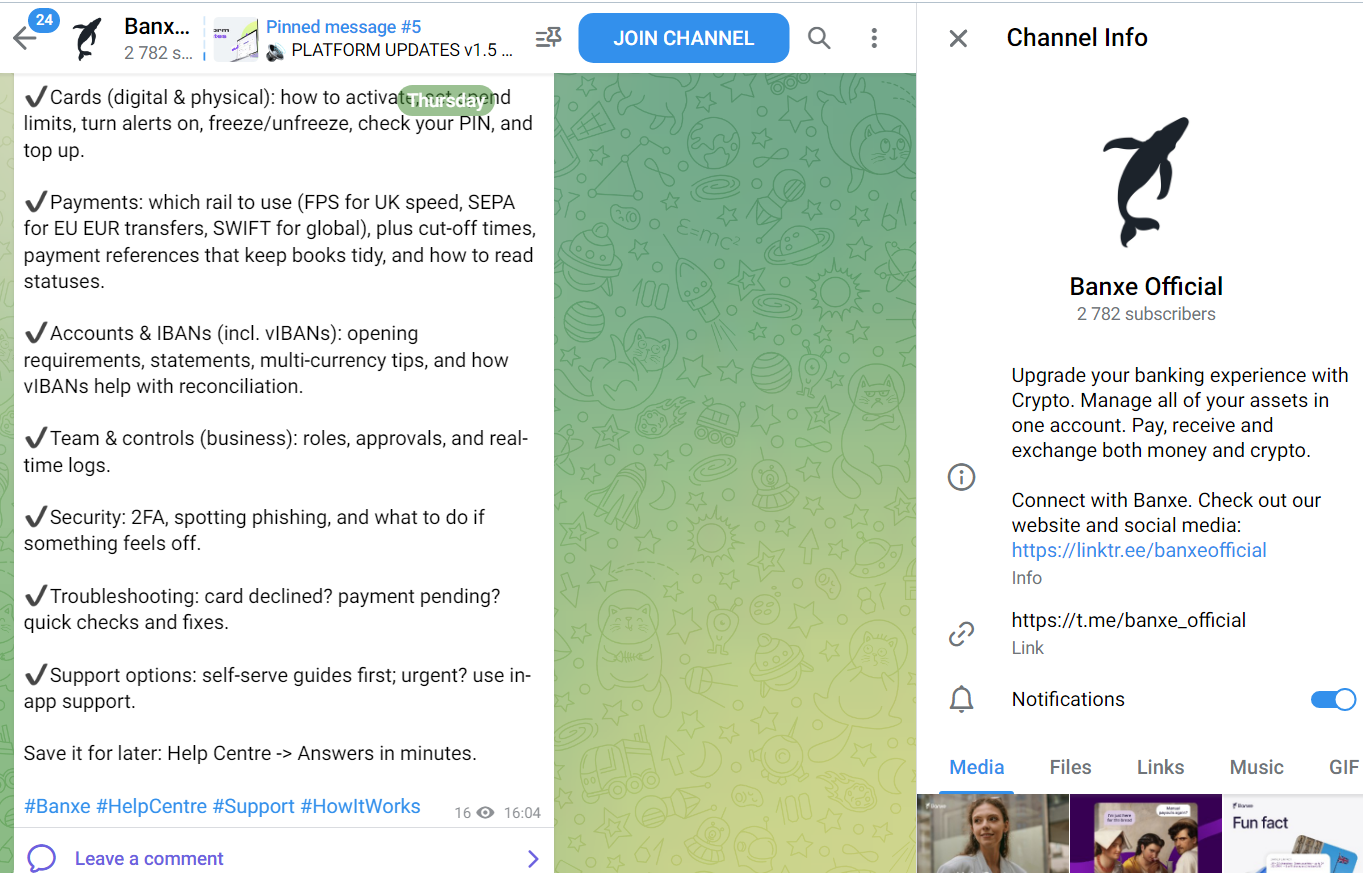The height and width of the screenshot is (873, 1363).
Task: Click the large whale profile picture
Action: pyautogui.click(x=1146, y=182)
